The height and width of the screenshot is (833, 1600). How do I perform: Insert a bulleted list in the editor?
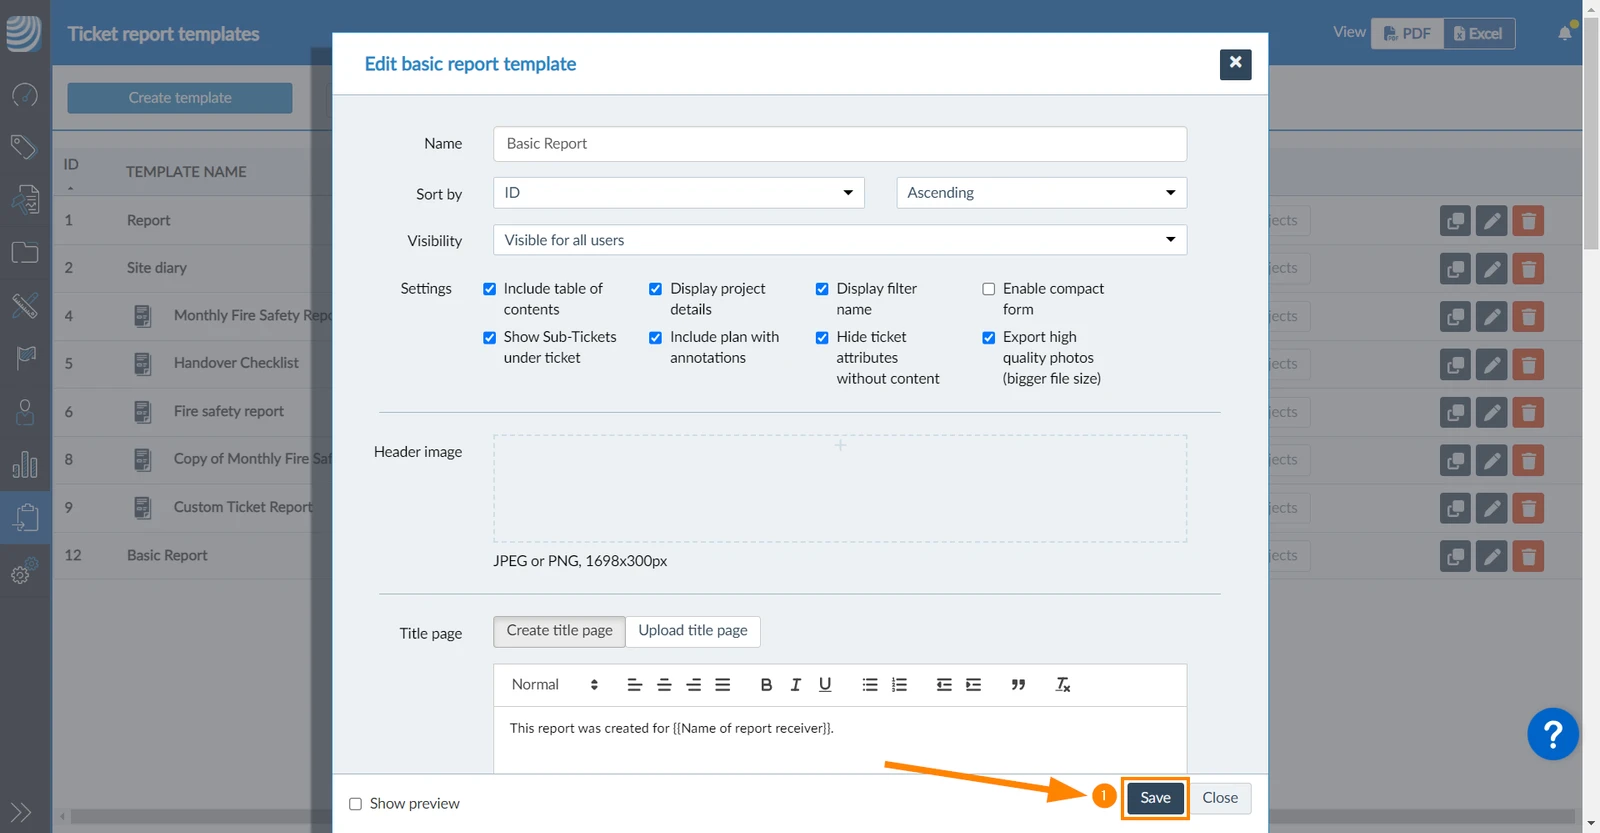870,685
